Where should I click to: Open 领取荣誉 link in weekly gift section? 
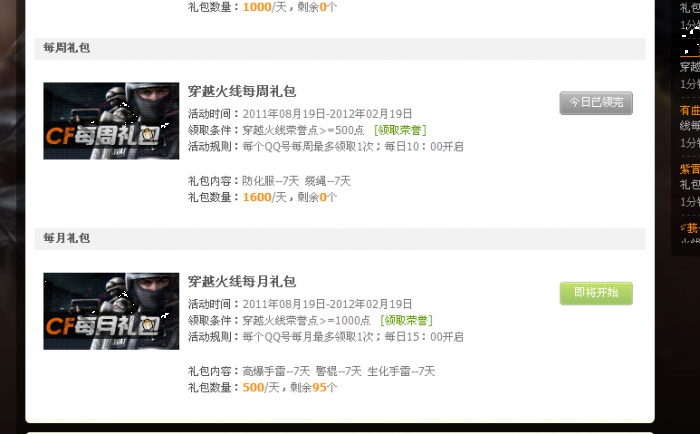[400, 130]
